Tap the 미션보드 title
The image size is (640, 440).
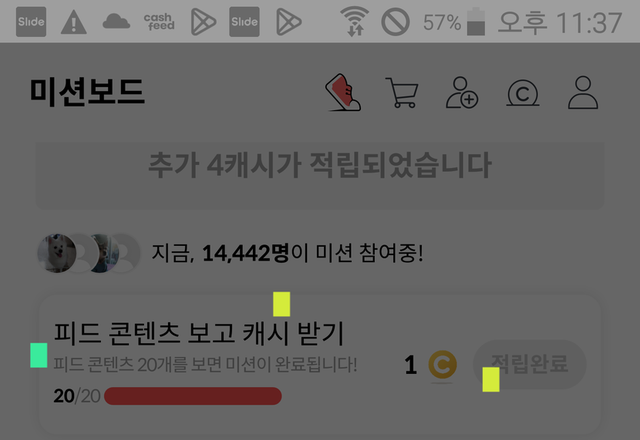click(87, 92)
